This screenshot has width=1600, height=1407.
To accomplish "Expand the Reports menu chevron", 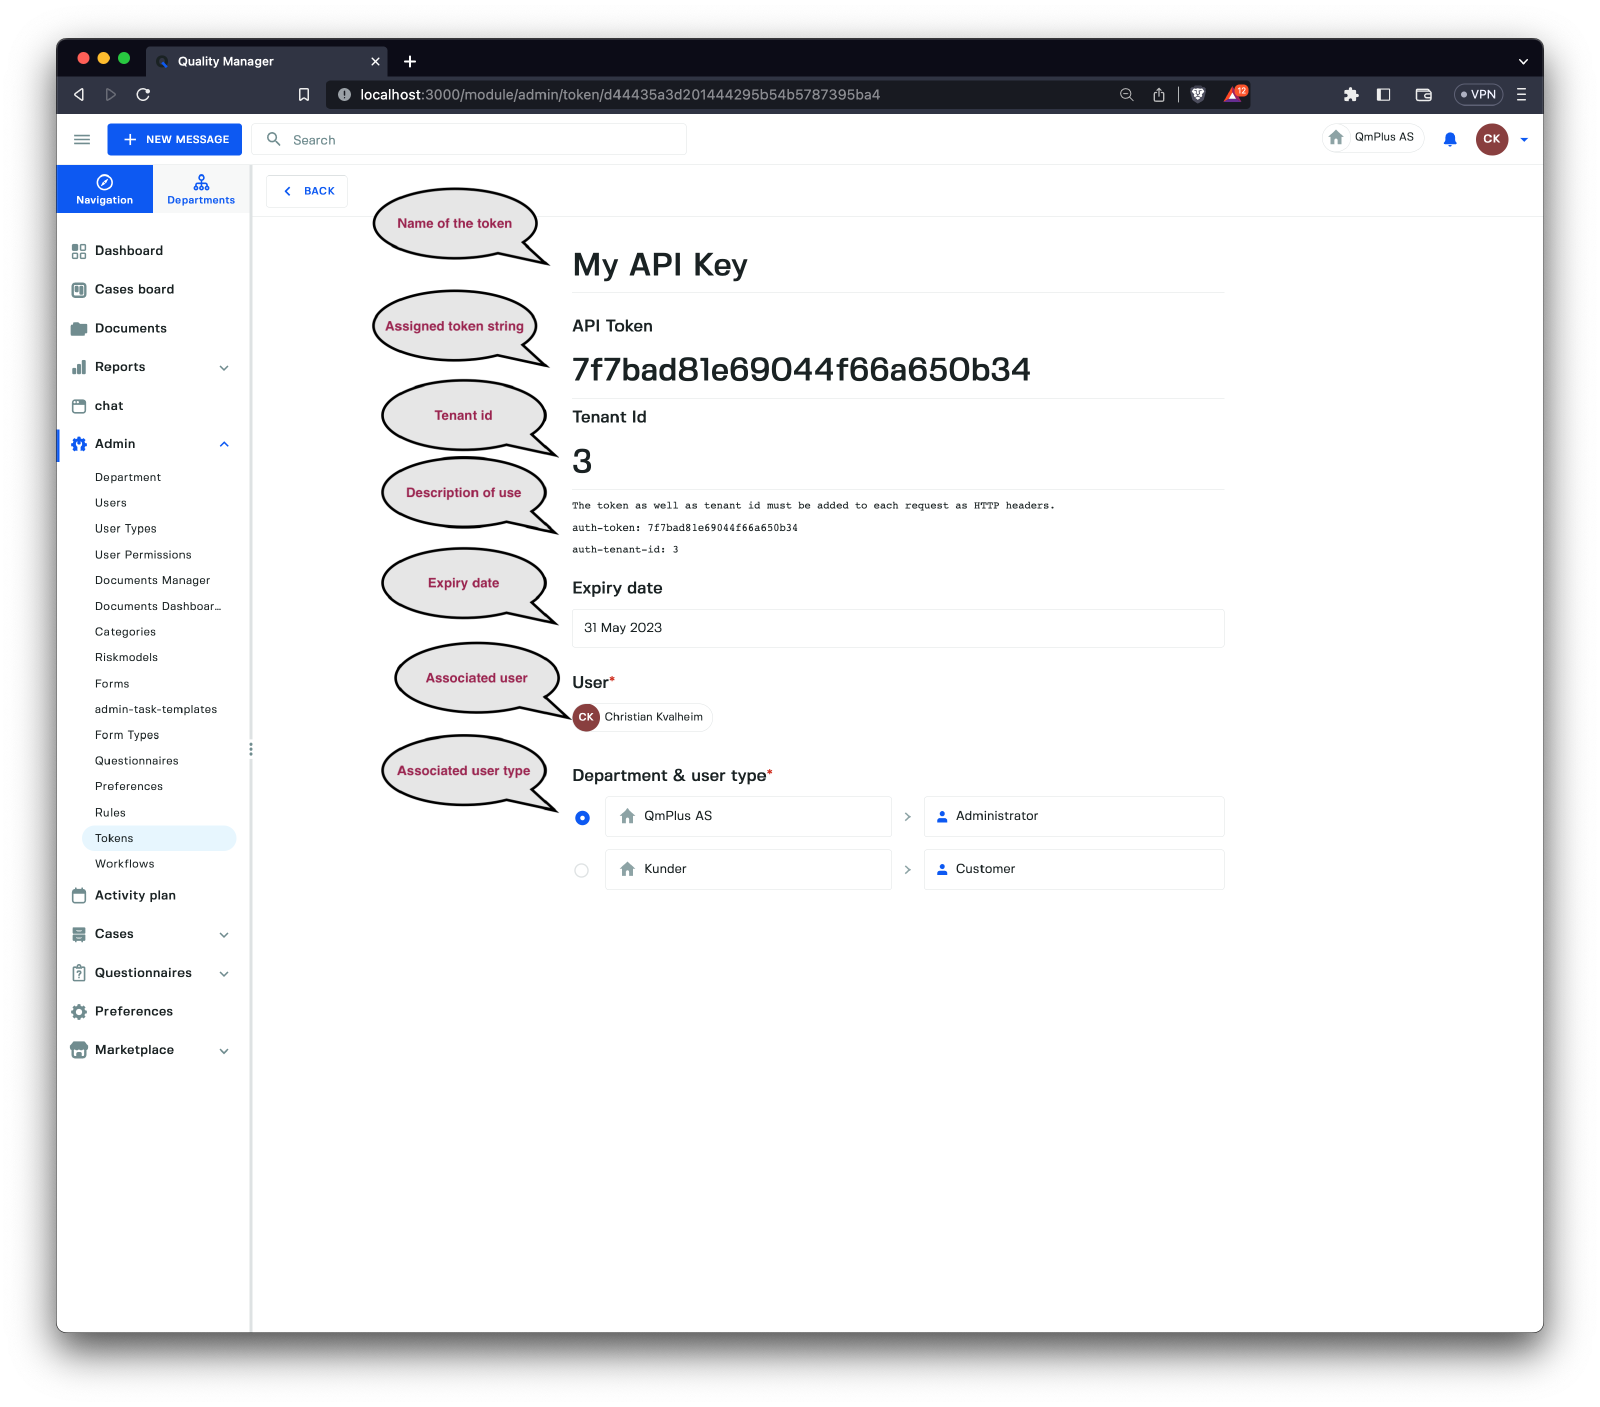I will click(x=224, y=368).
